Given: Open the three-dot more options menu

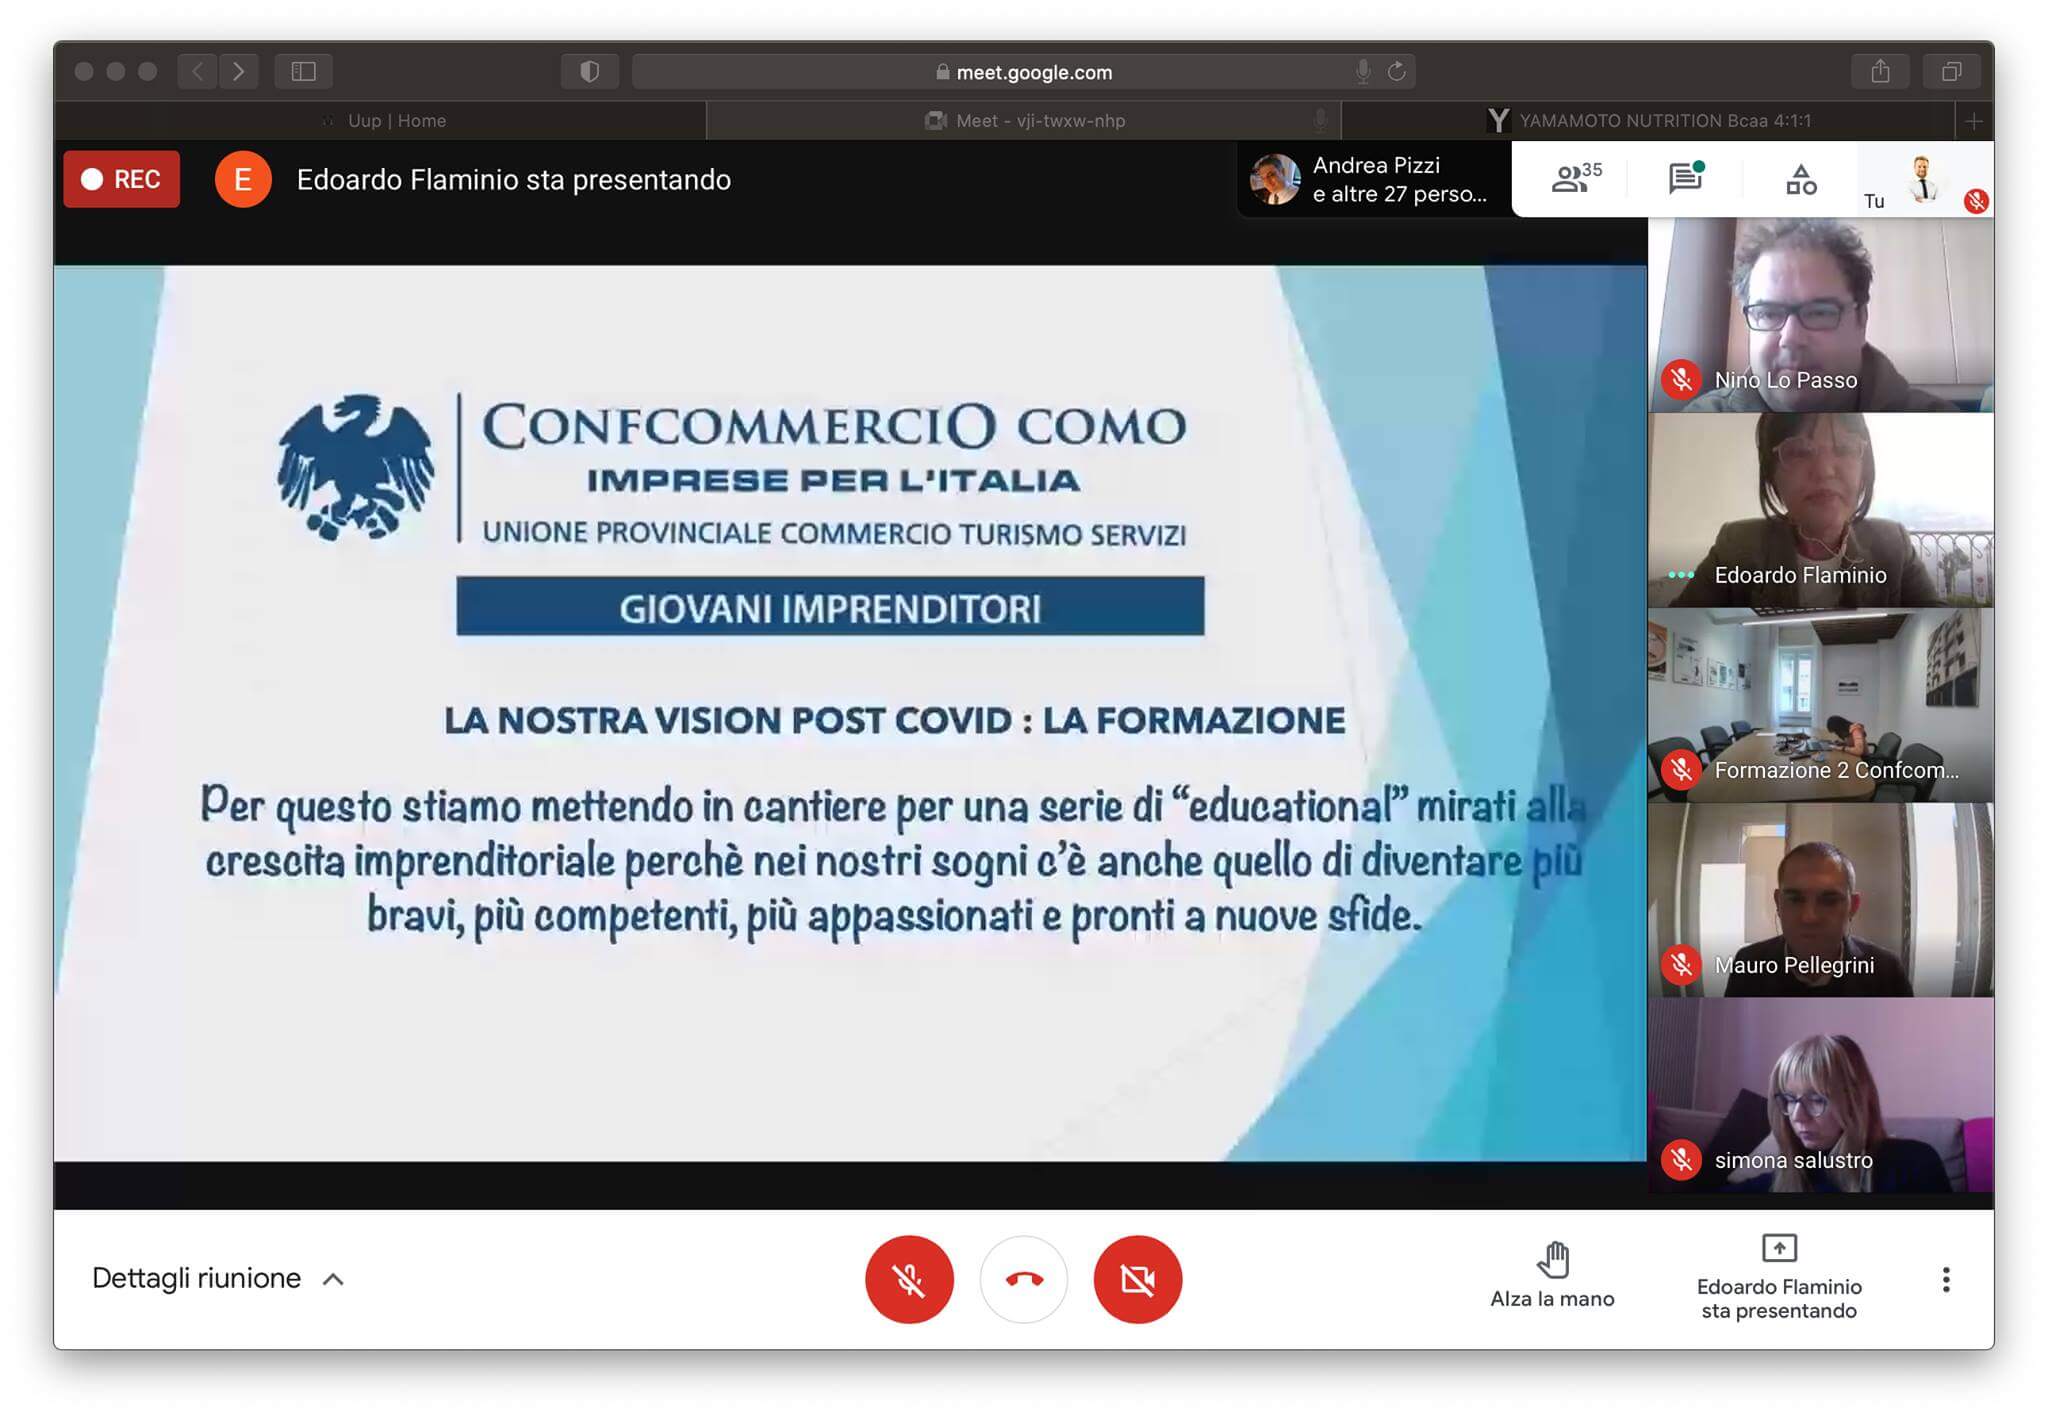Looking at the screenshot, I should [1945, 1279].
